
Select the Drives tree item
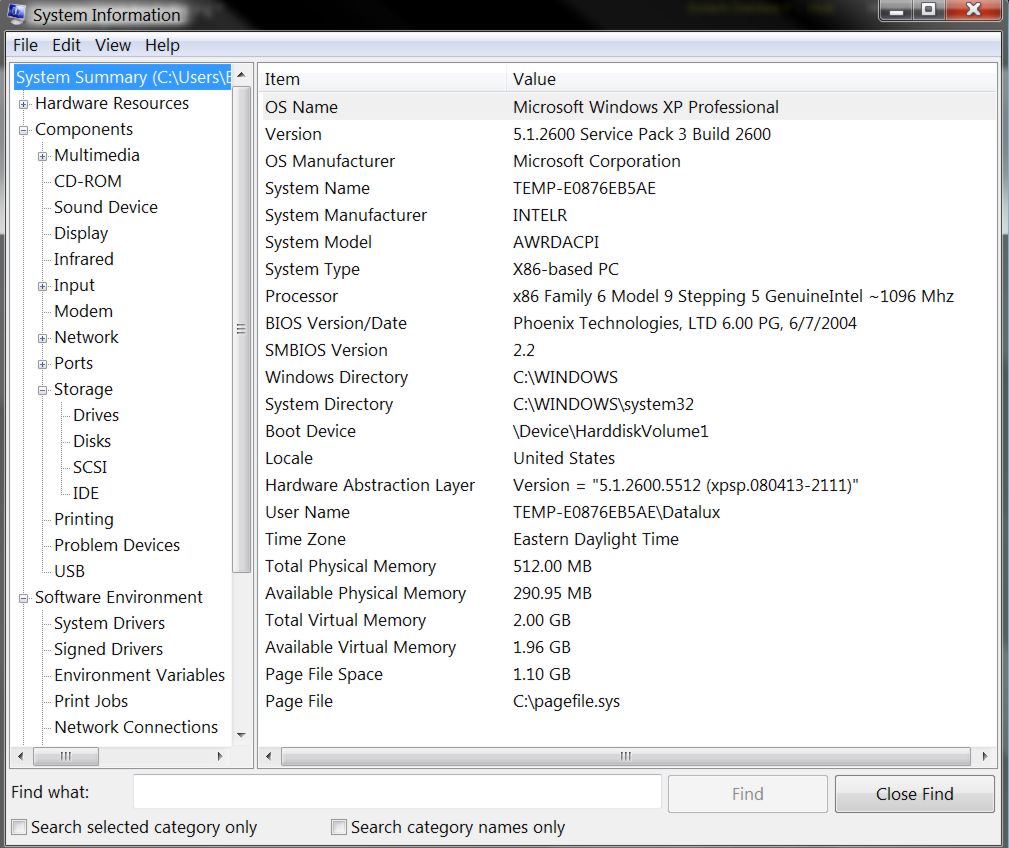pyautogui.click(x=96, y=415)
